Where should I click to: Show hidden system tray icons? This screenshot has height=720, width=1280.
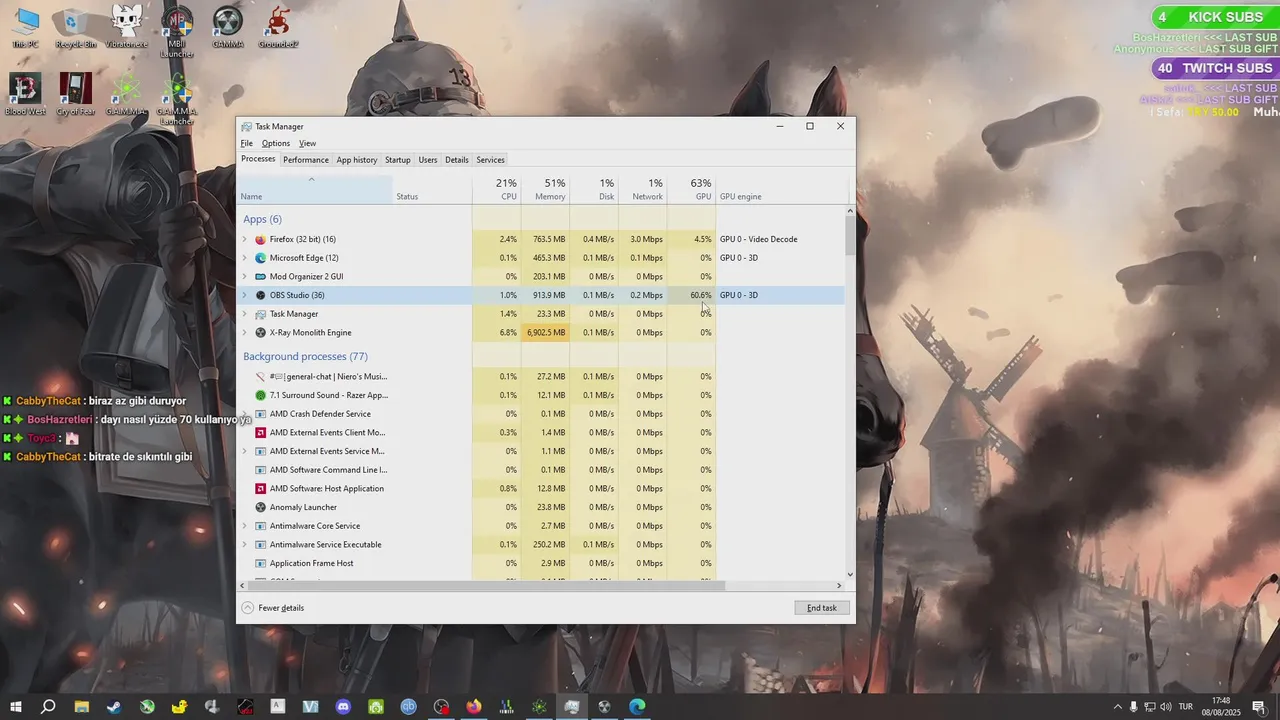1118,707
